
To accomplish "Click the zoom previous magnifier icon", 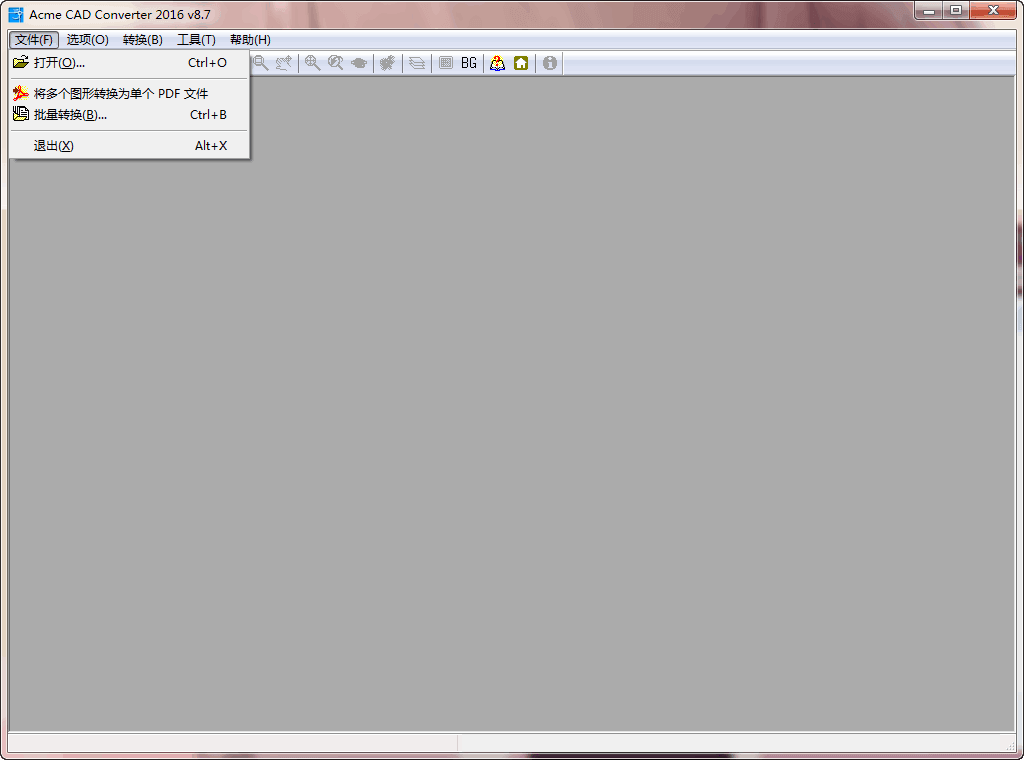I will click(x=336, y=63).
